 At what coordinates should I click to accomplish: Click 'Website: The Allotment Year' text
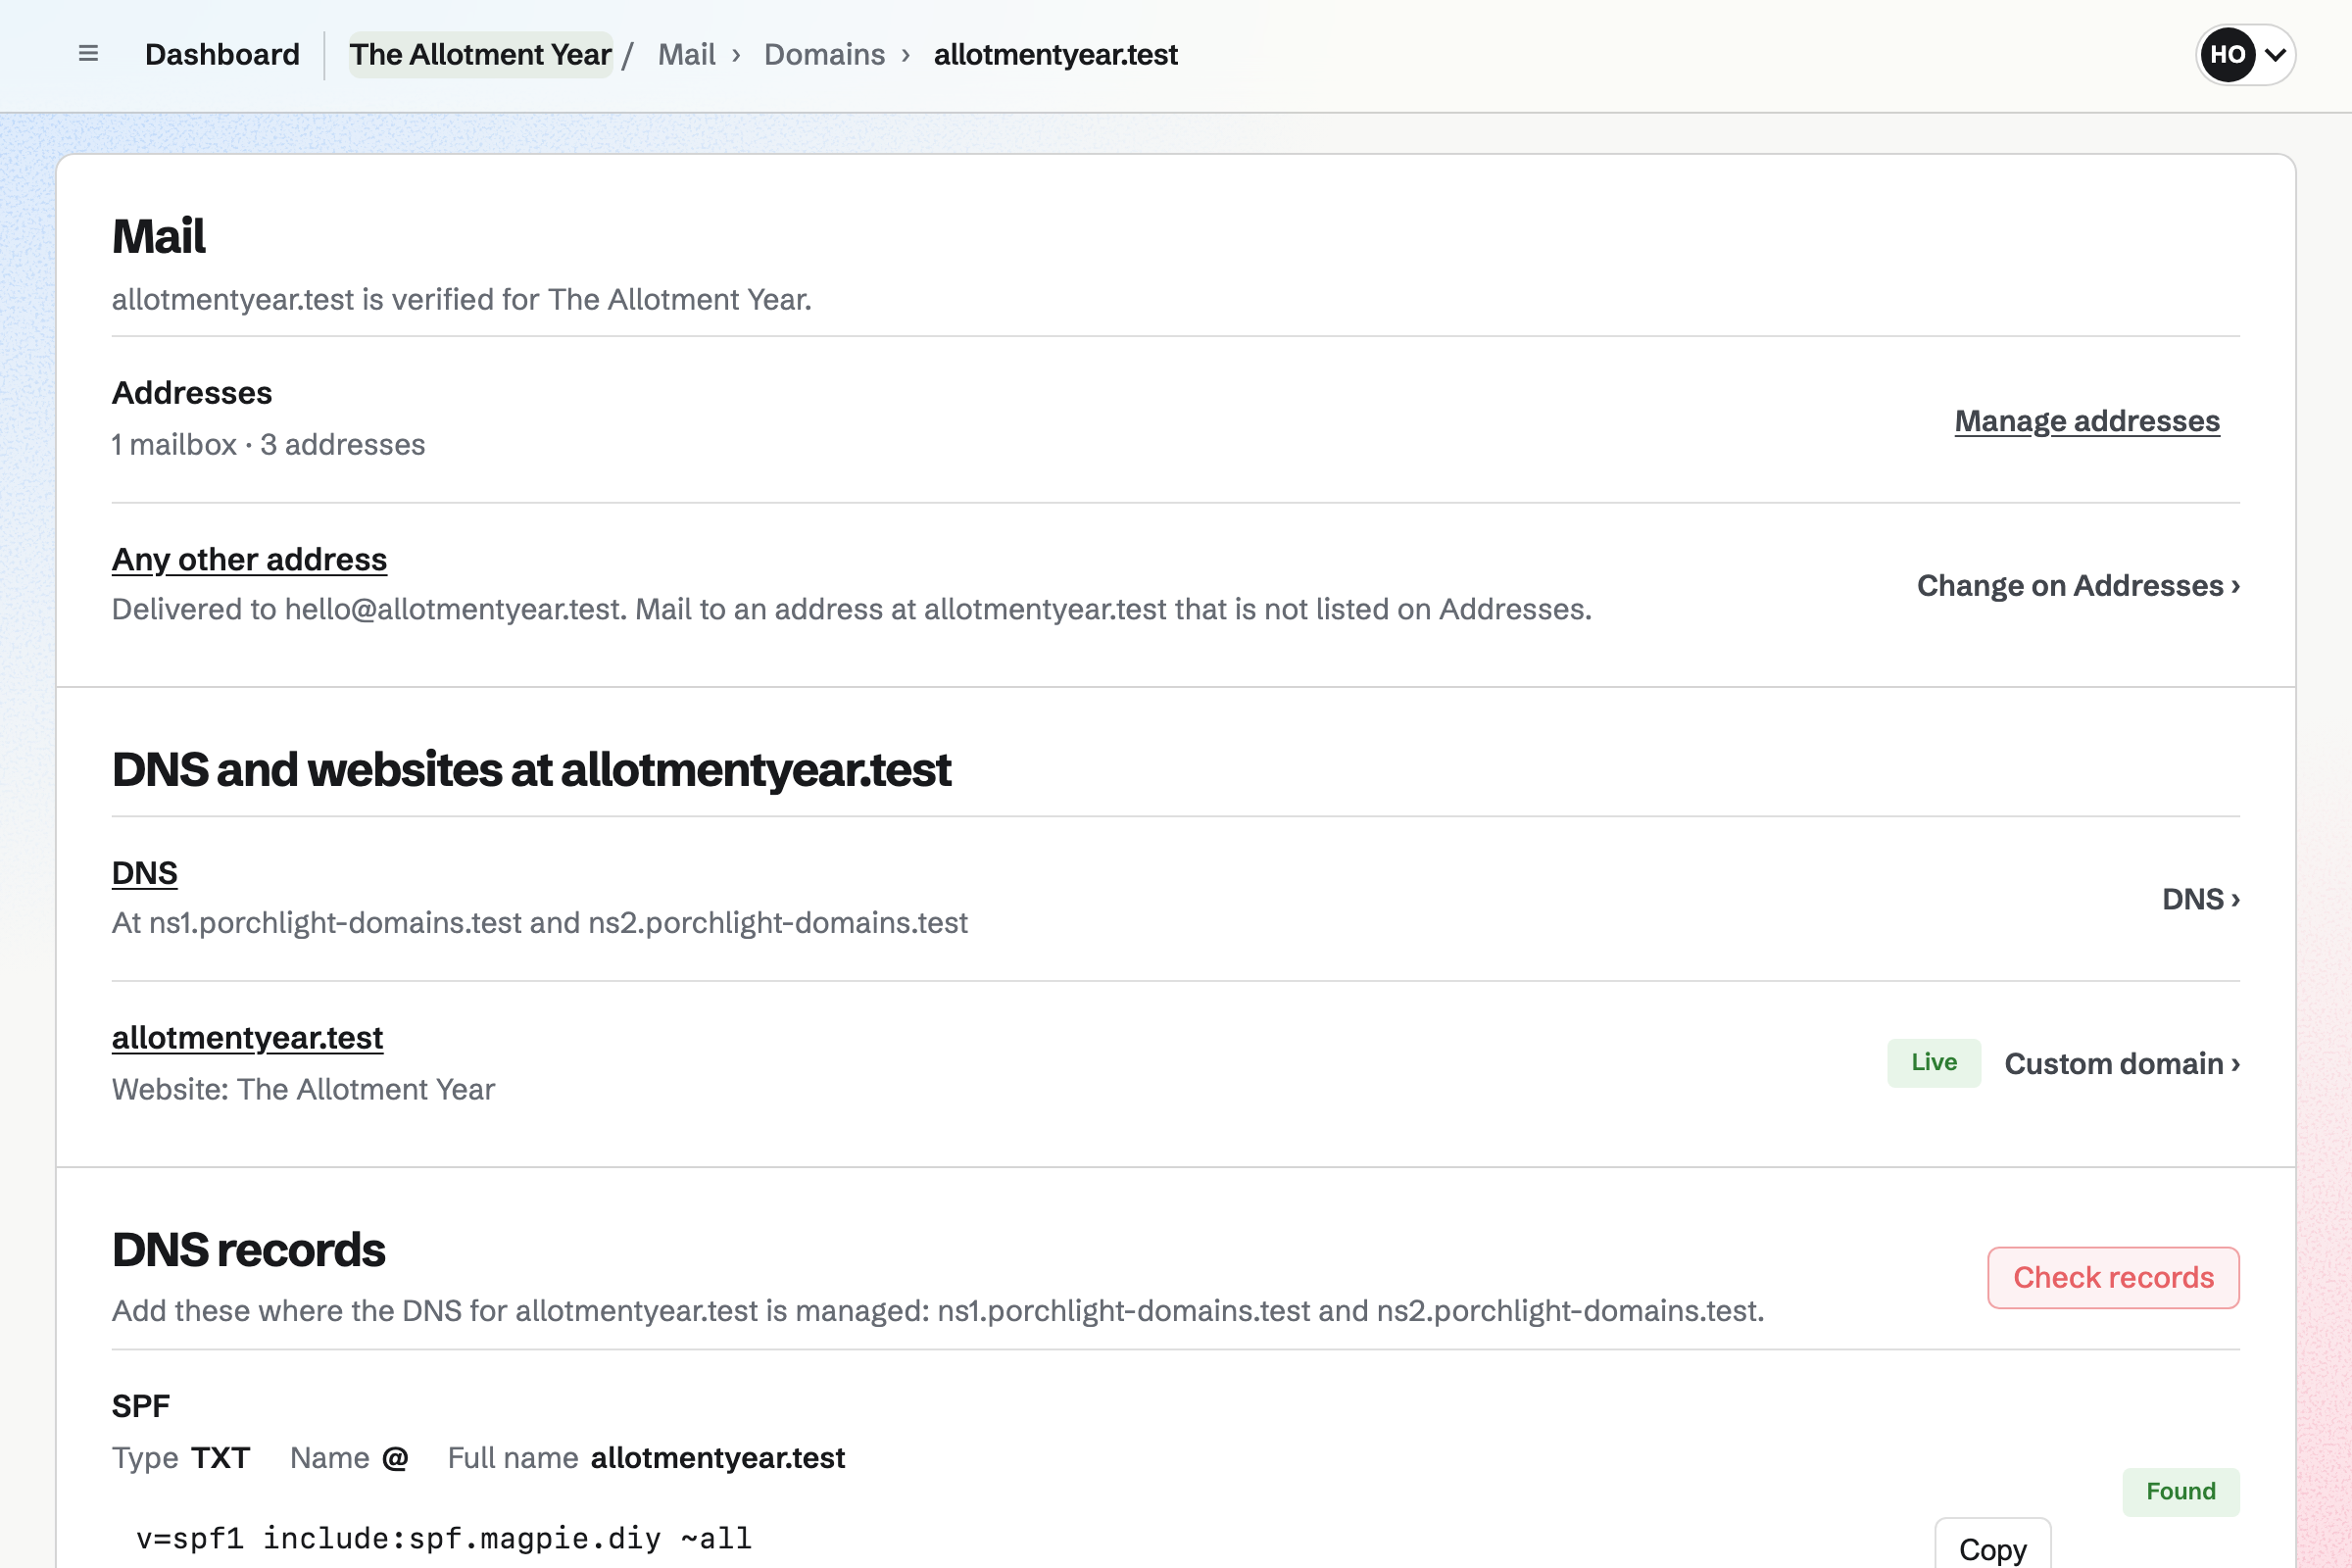tap(303, 1090)
